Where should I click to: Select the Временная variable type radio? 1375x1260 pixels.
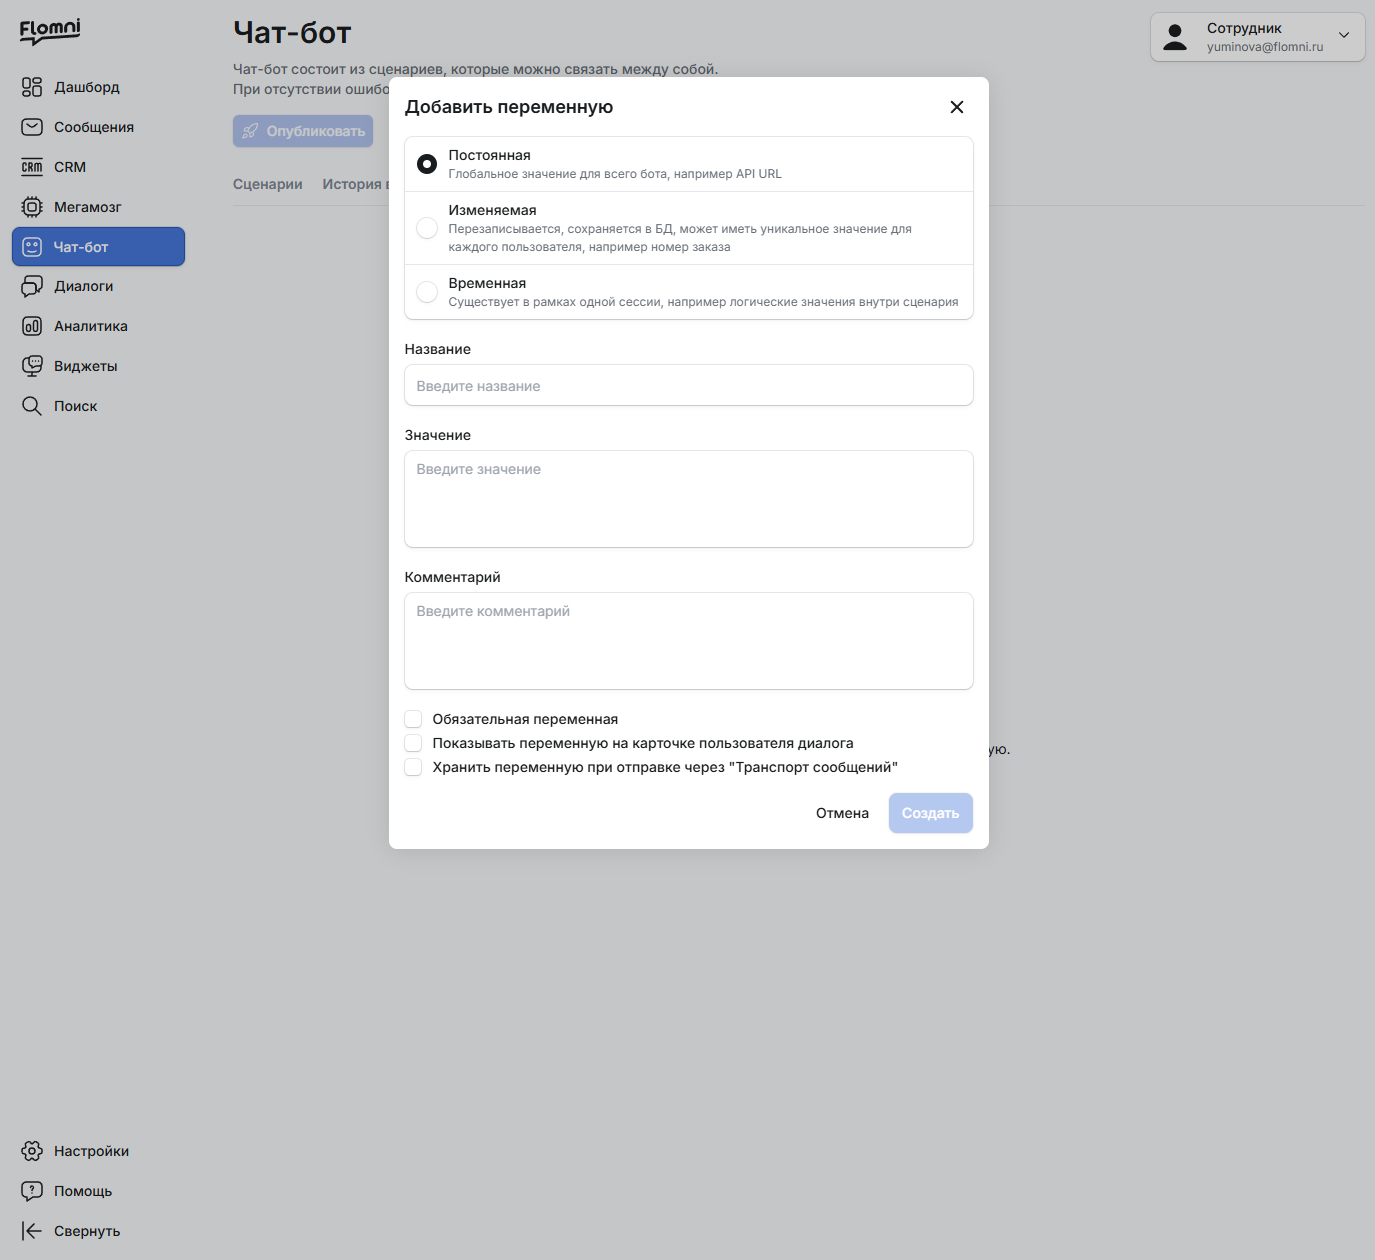tap(427, 292)
